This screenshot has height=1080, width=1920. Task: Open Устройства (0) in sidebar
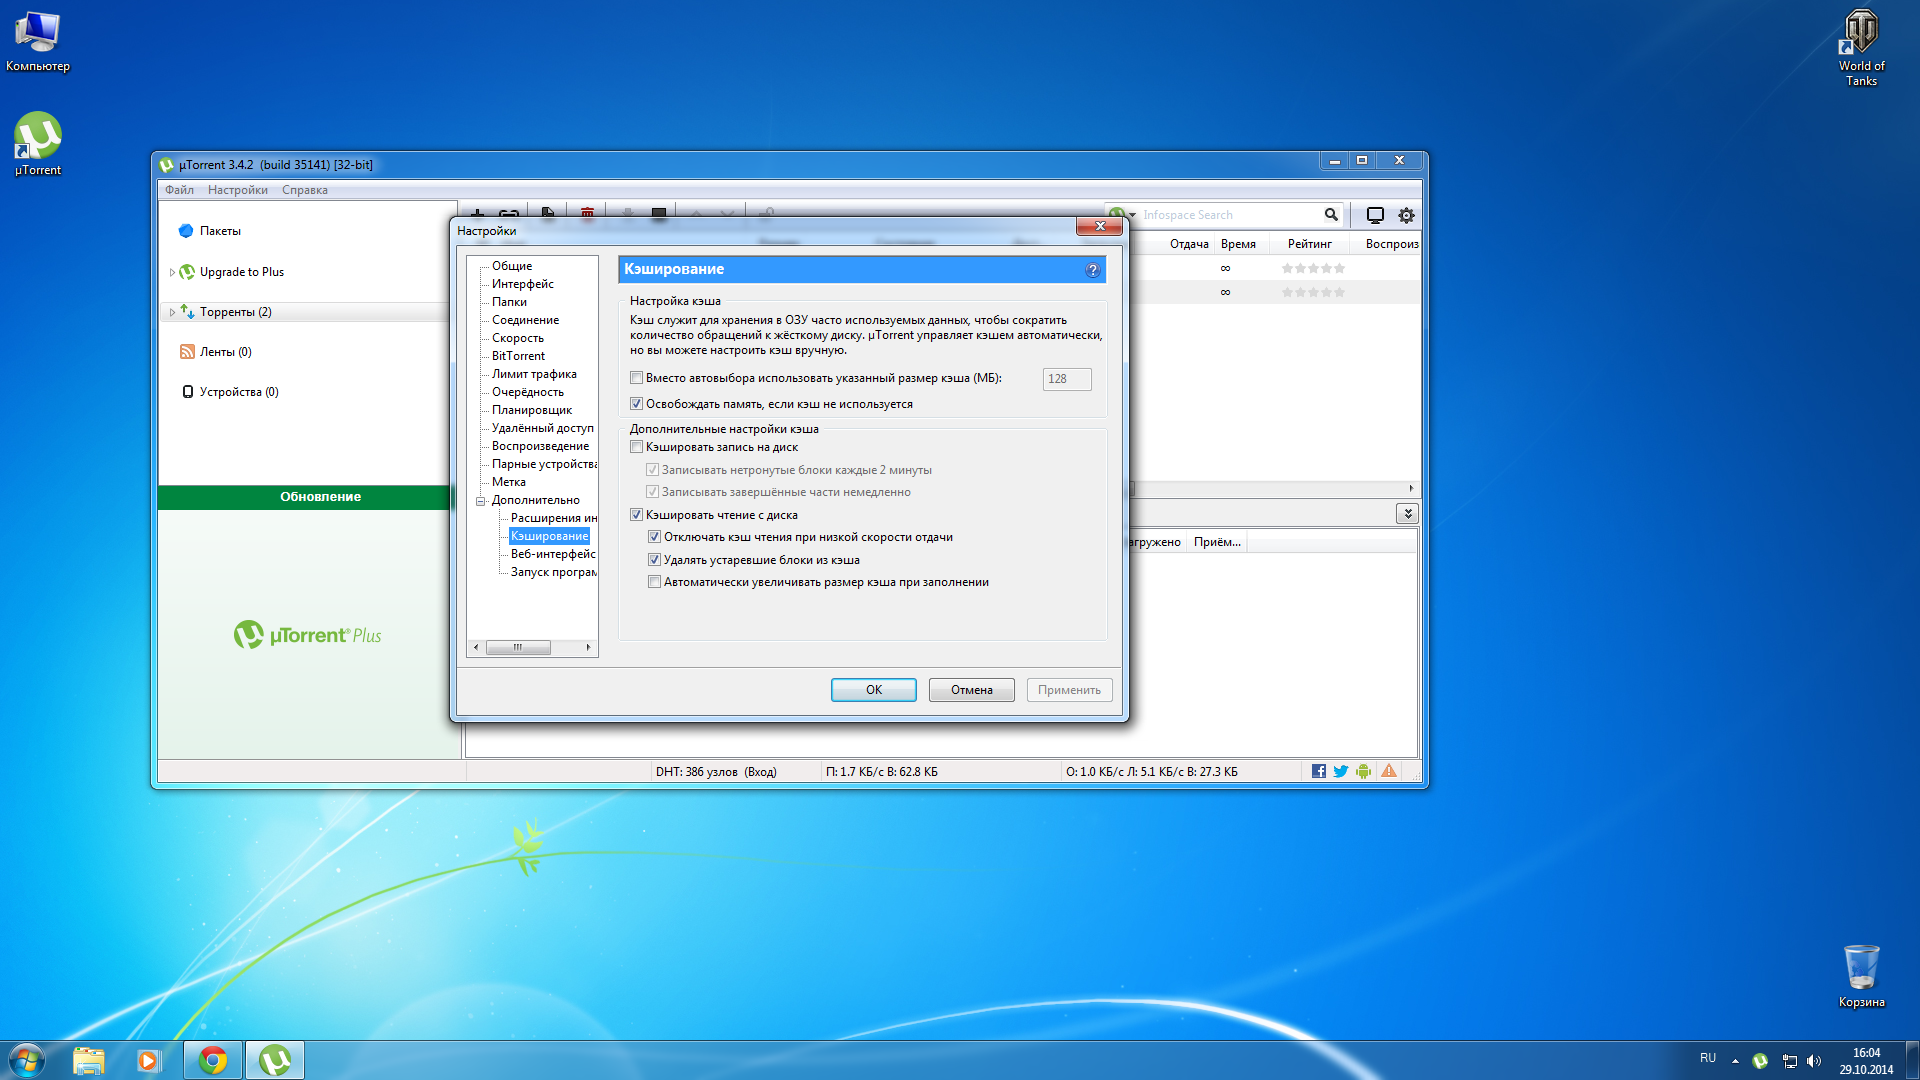[x=238, y=392]
